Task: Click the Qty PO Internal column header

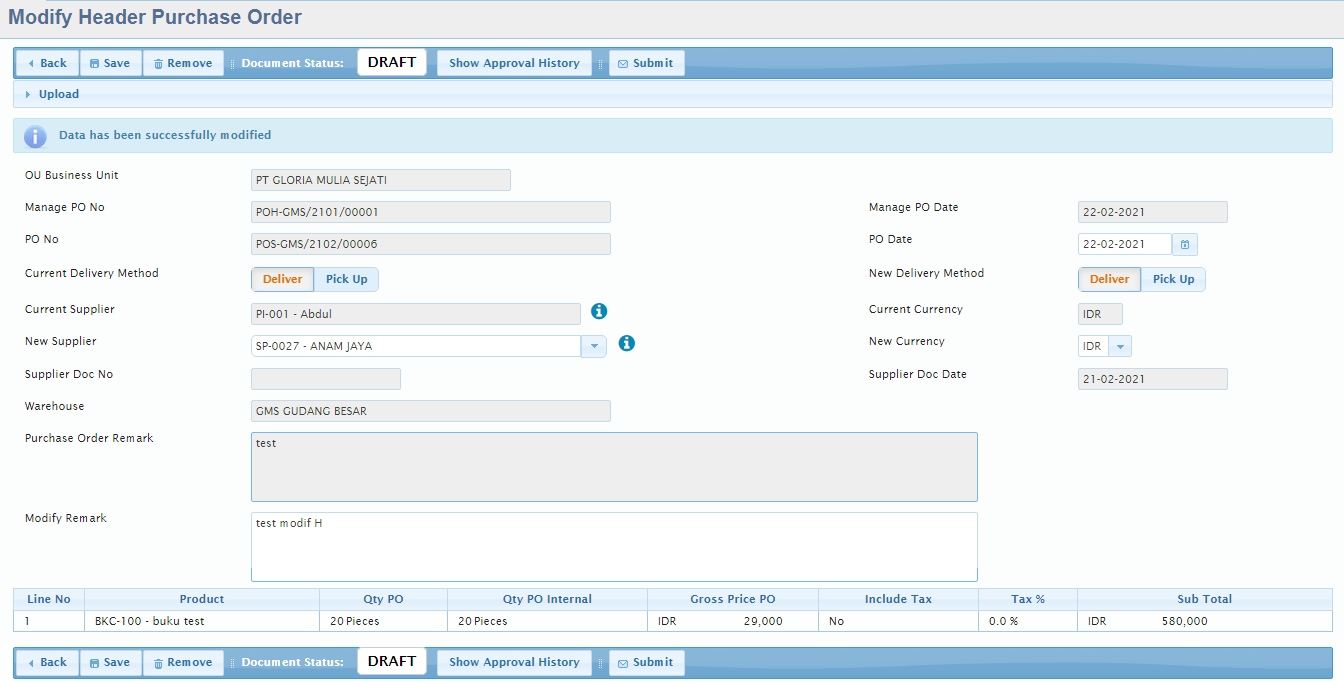Action: 547,599
